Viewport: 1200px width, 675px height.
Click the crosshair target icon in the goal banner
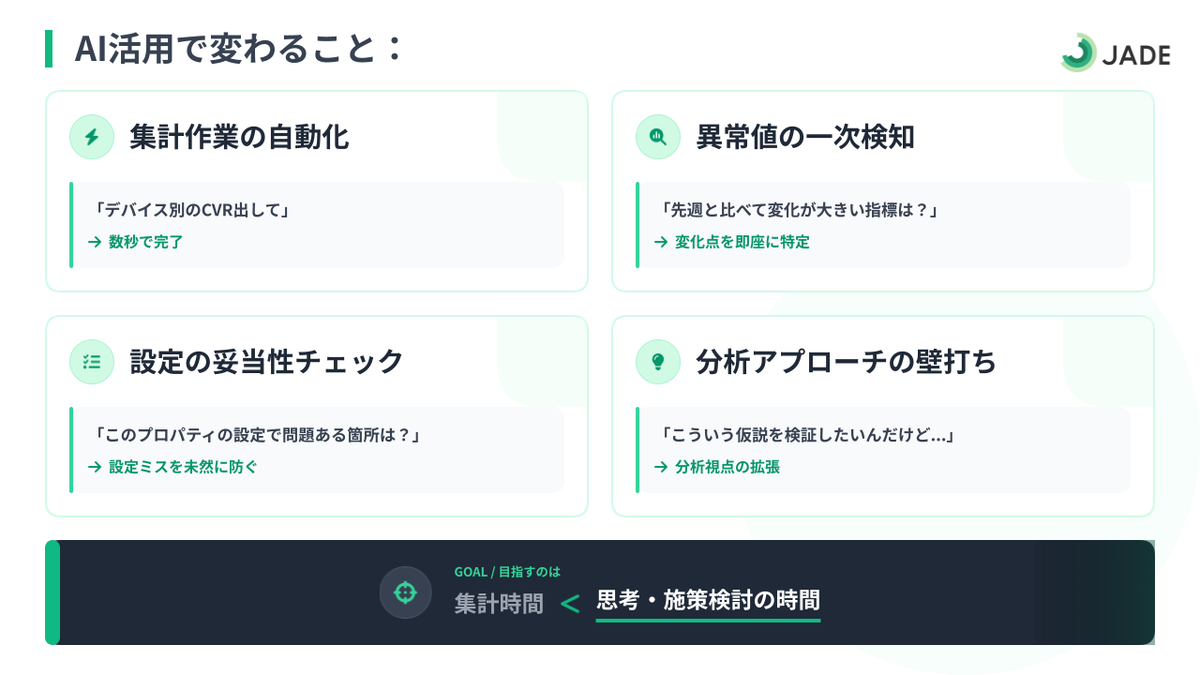click(x=405, y=592)
